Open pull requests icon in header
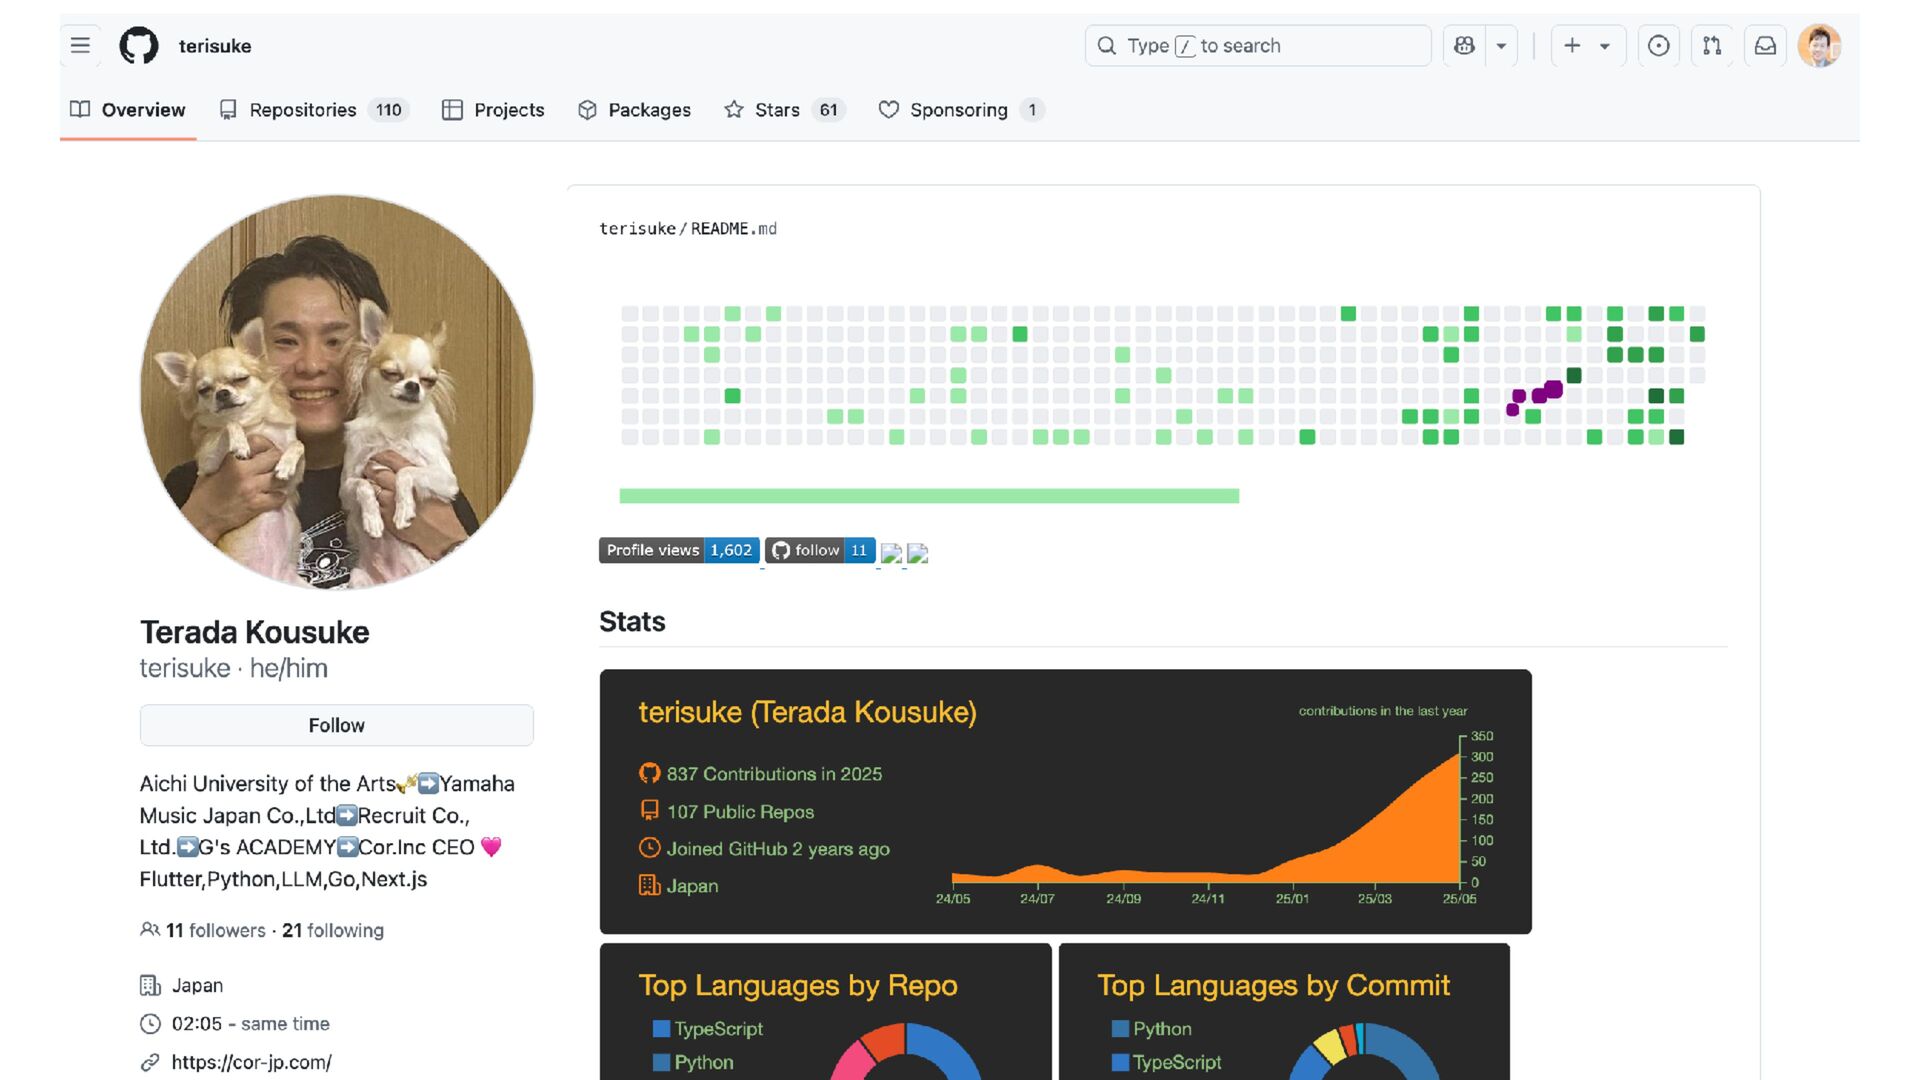1920x1080 pixels. [x=1712, y=46]
